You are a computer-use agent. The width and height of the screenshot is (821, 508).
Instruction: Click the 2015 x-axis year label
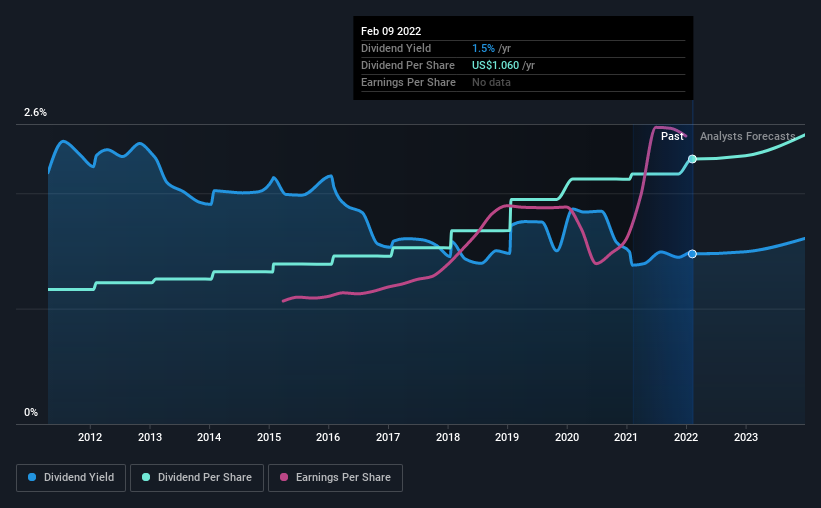pyautogui.click(x=269, y=437)
